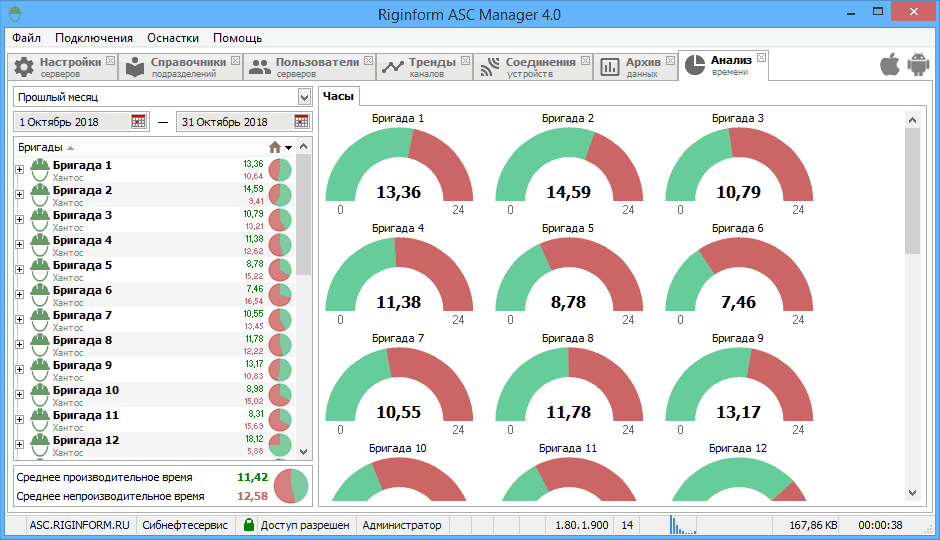Click the Android robot icon
This screenshot has width=940, height=540.
tap(918, 65)
